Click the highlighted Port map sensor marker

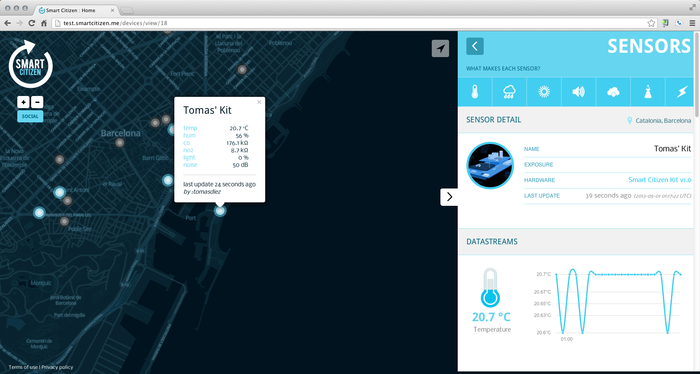220,211
